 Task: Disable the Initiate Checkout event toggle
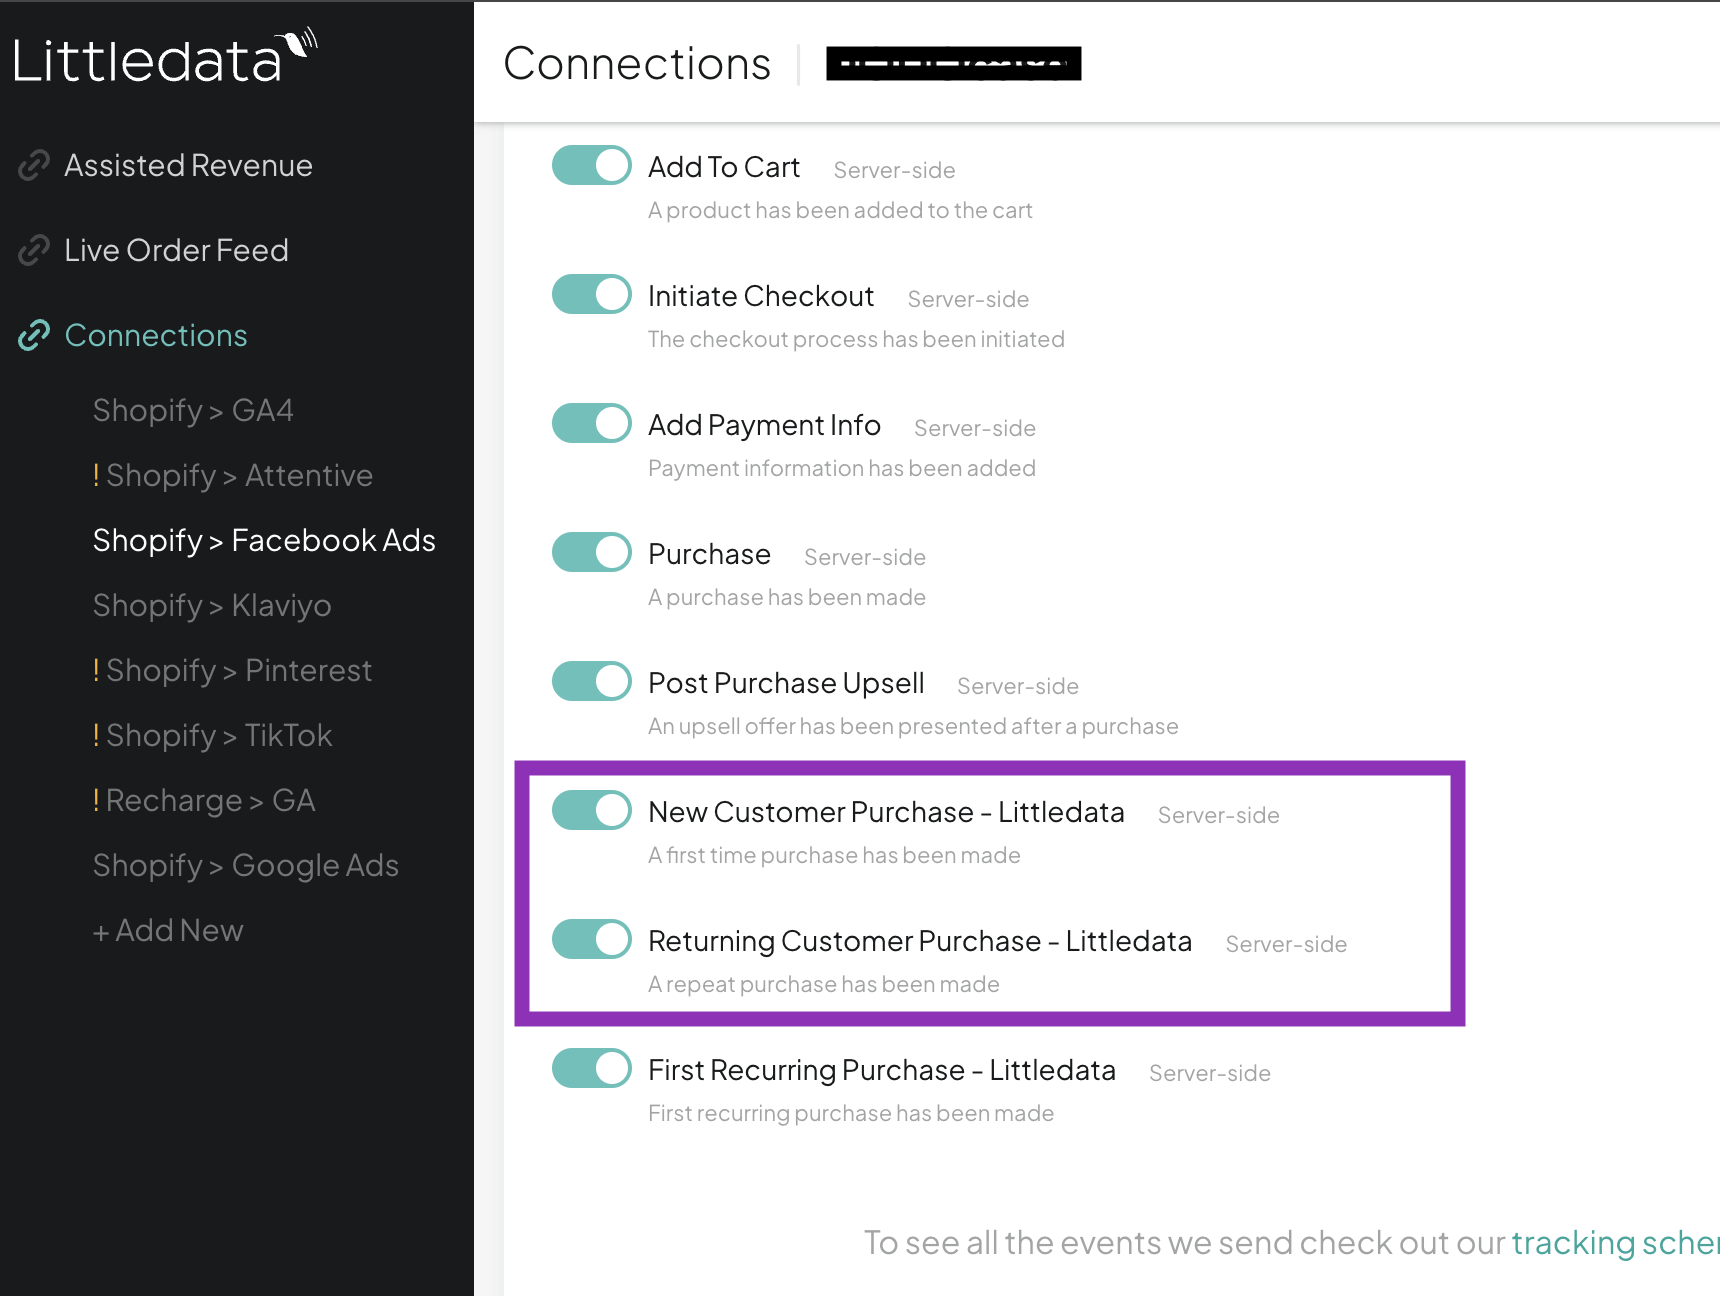click(592, 294)
